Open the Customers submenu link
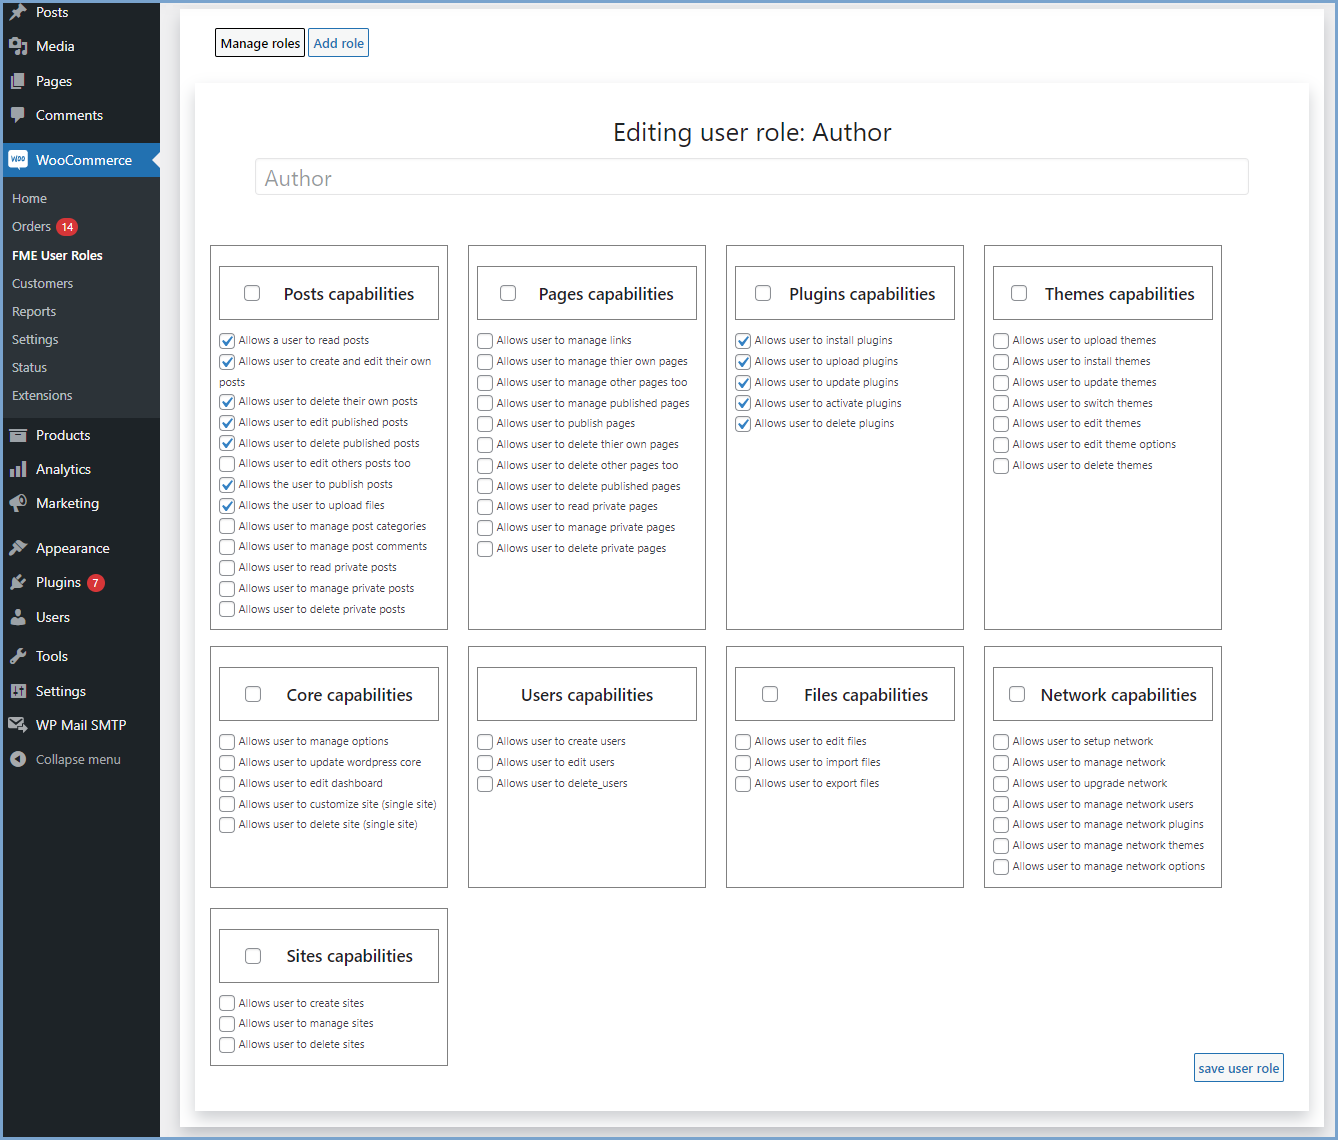Screen dimensions: 1338x1140 [42, 284]
